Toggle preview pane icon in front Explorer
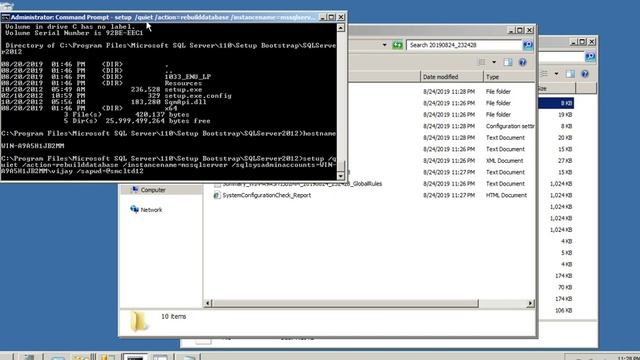Screen dimensions: 640x360 508,62
